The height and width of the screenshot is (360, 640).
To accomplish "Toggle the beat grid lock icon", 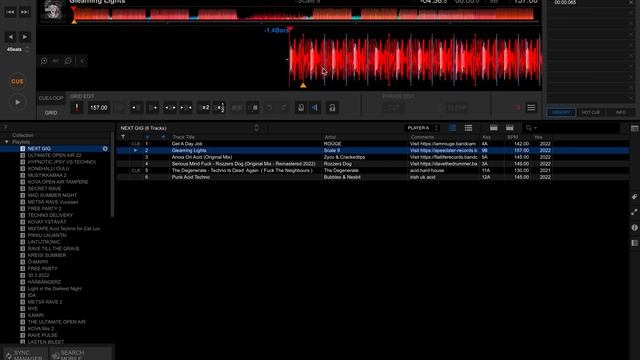I will 332,108.
